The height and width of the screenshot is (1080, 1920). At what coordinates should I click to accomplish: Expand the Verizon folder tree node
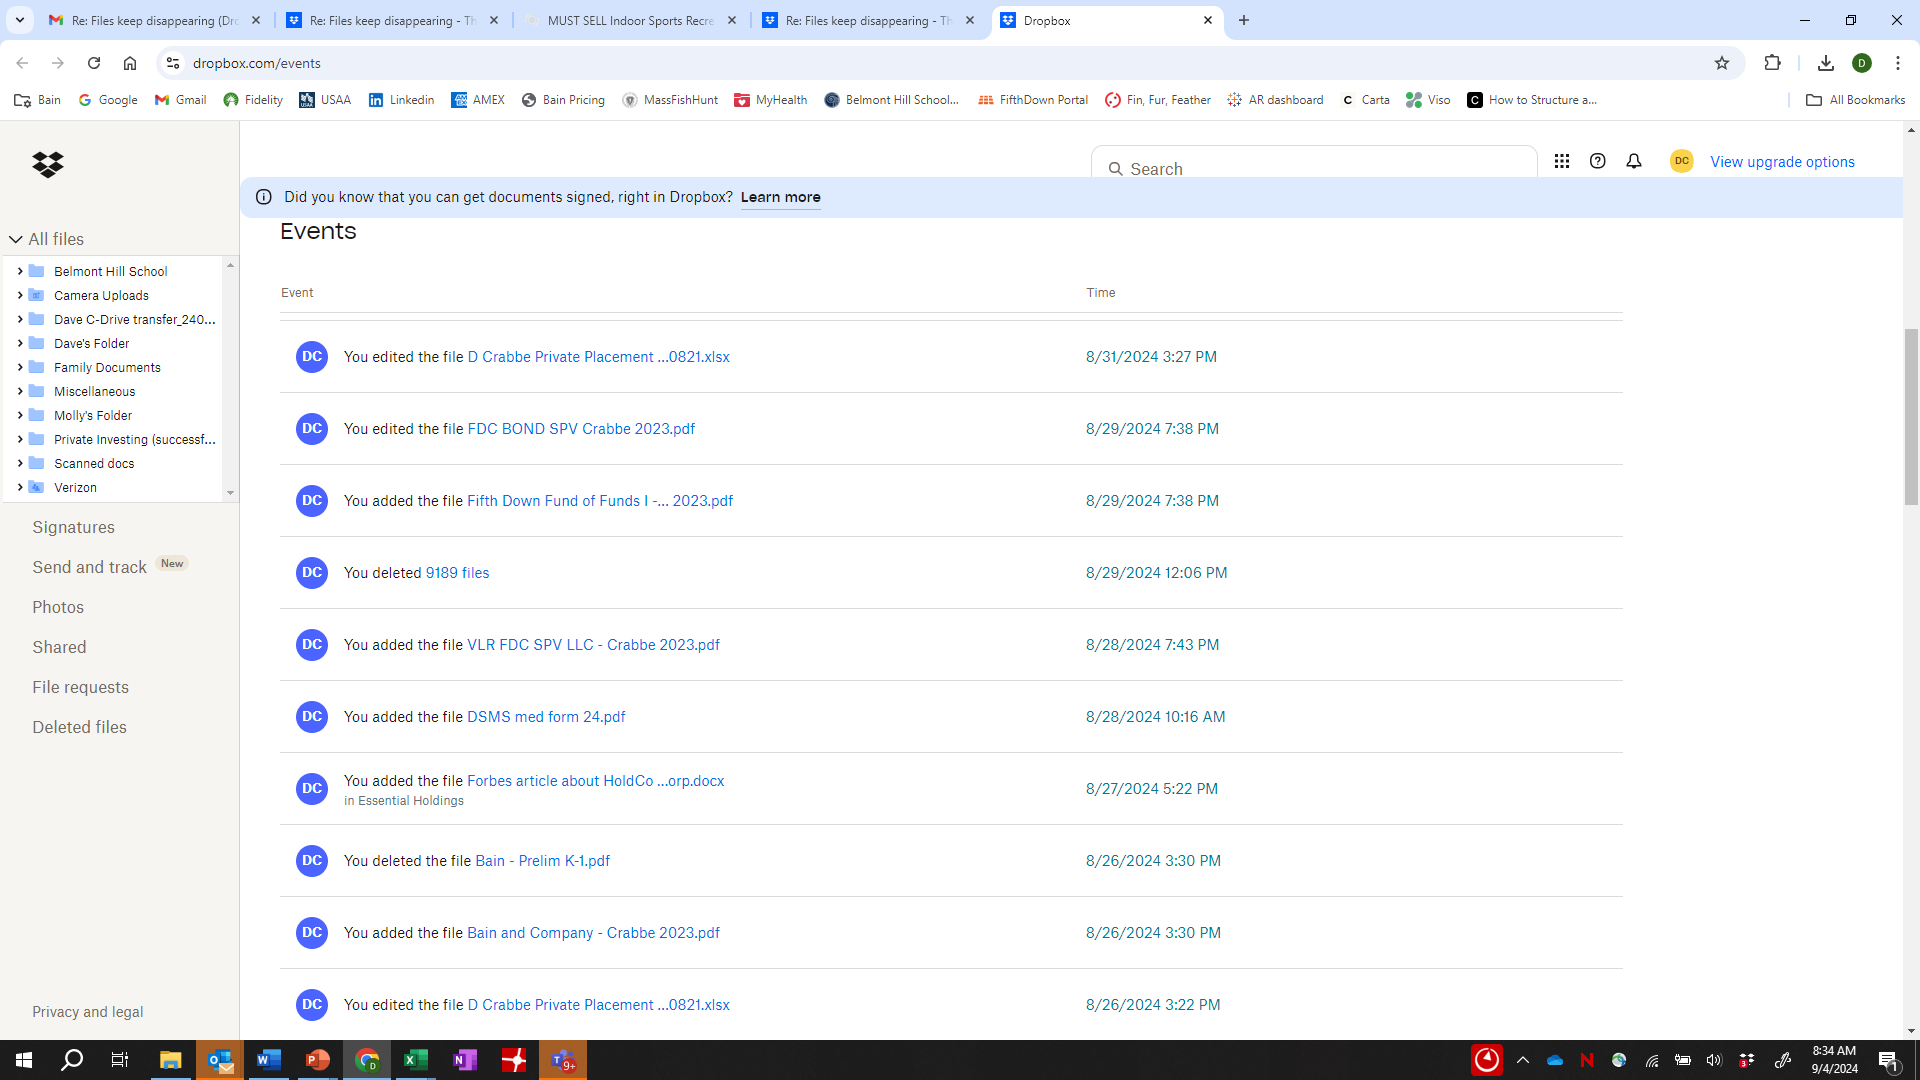(x=20, y=487)
